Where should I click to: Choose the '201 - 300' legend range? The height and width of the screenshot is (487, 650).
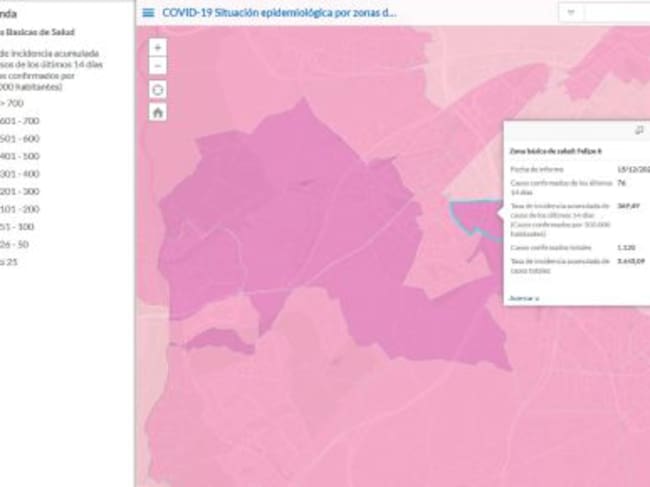(20, 191)
